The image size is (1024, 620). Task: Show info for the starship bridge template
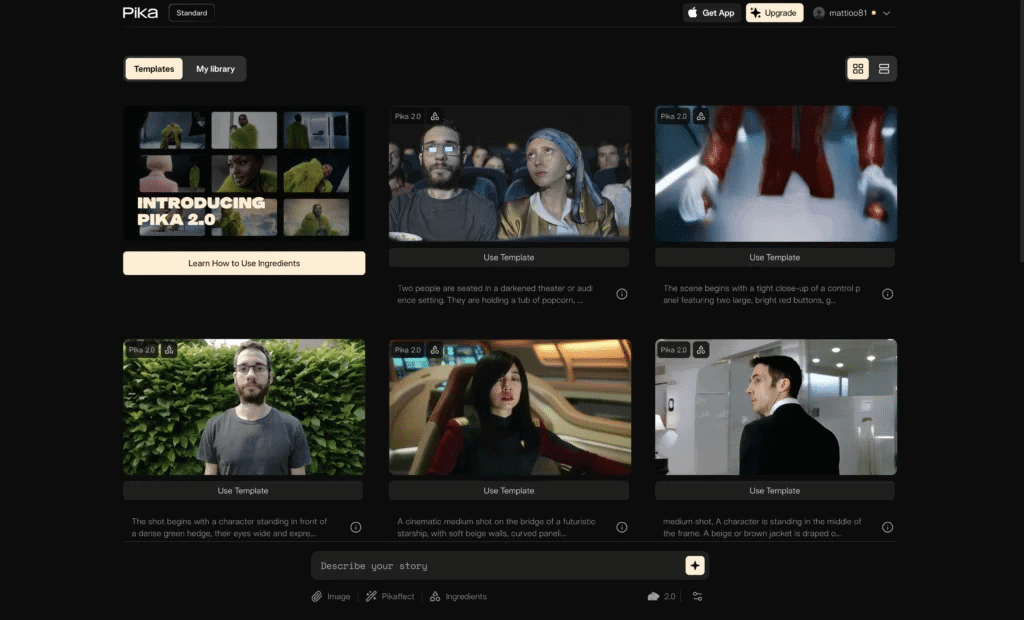[621, 527]
